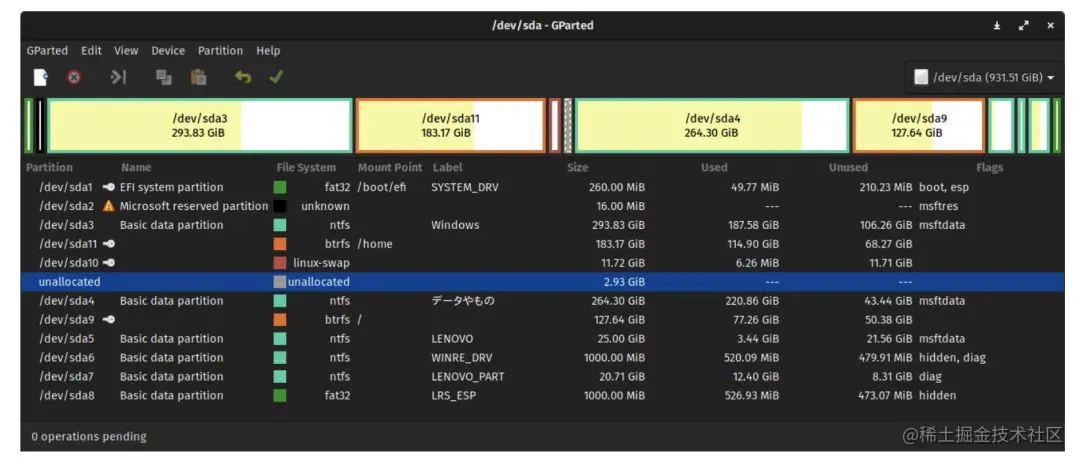Click the Unused column header
1080x462 pixels.
(848, 167)
